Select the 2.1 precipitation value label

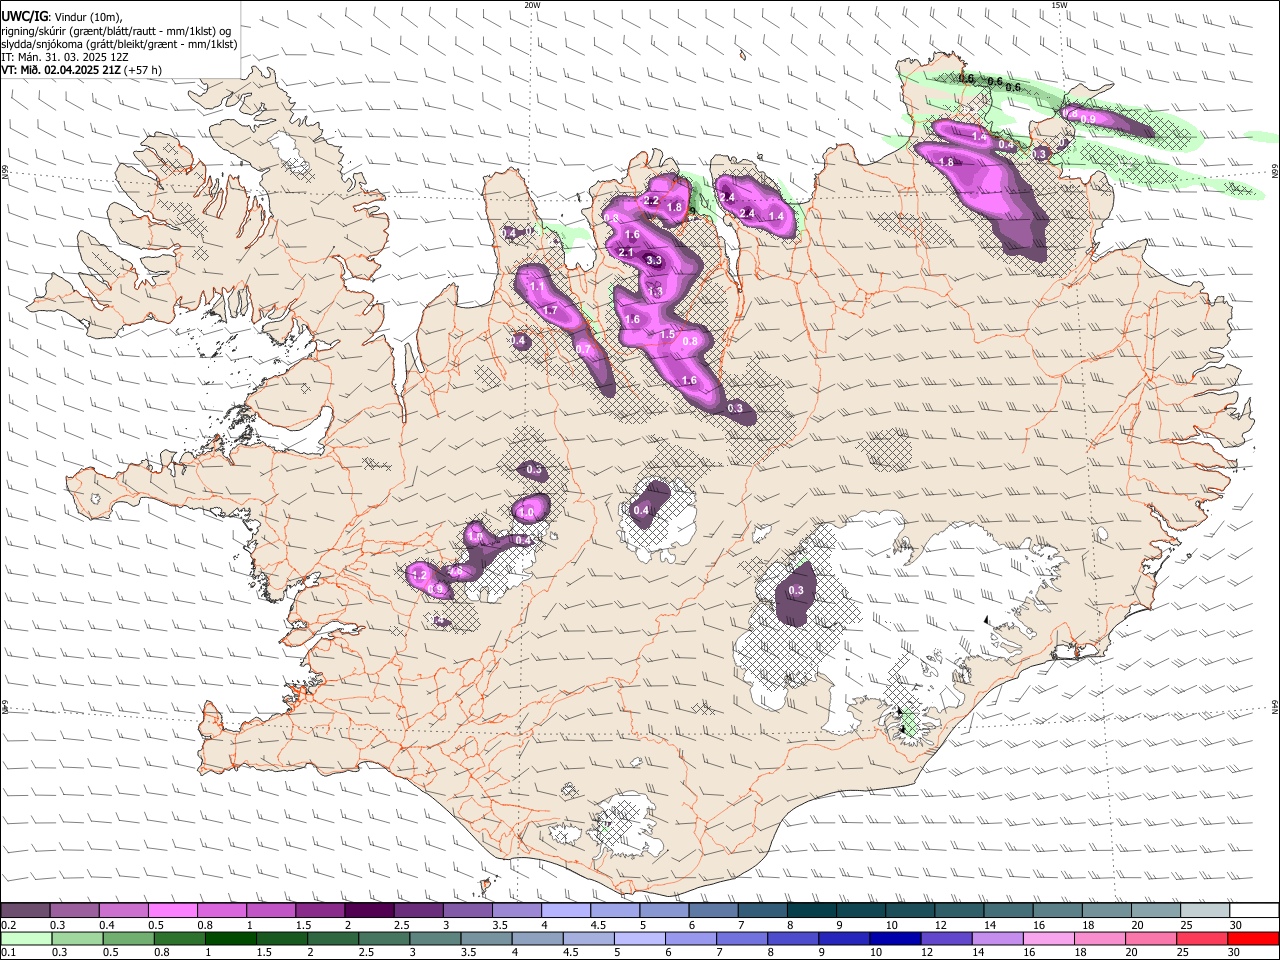(x=626, y=253)
